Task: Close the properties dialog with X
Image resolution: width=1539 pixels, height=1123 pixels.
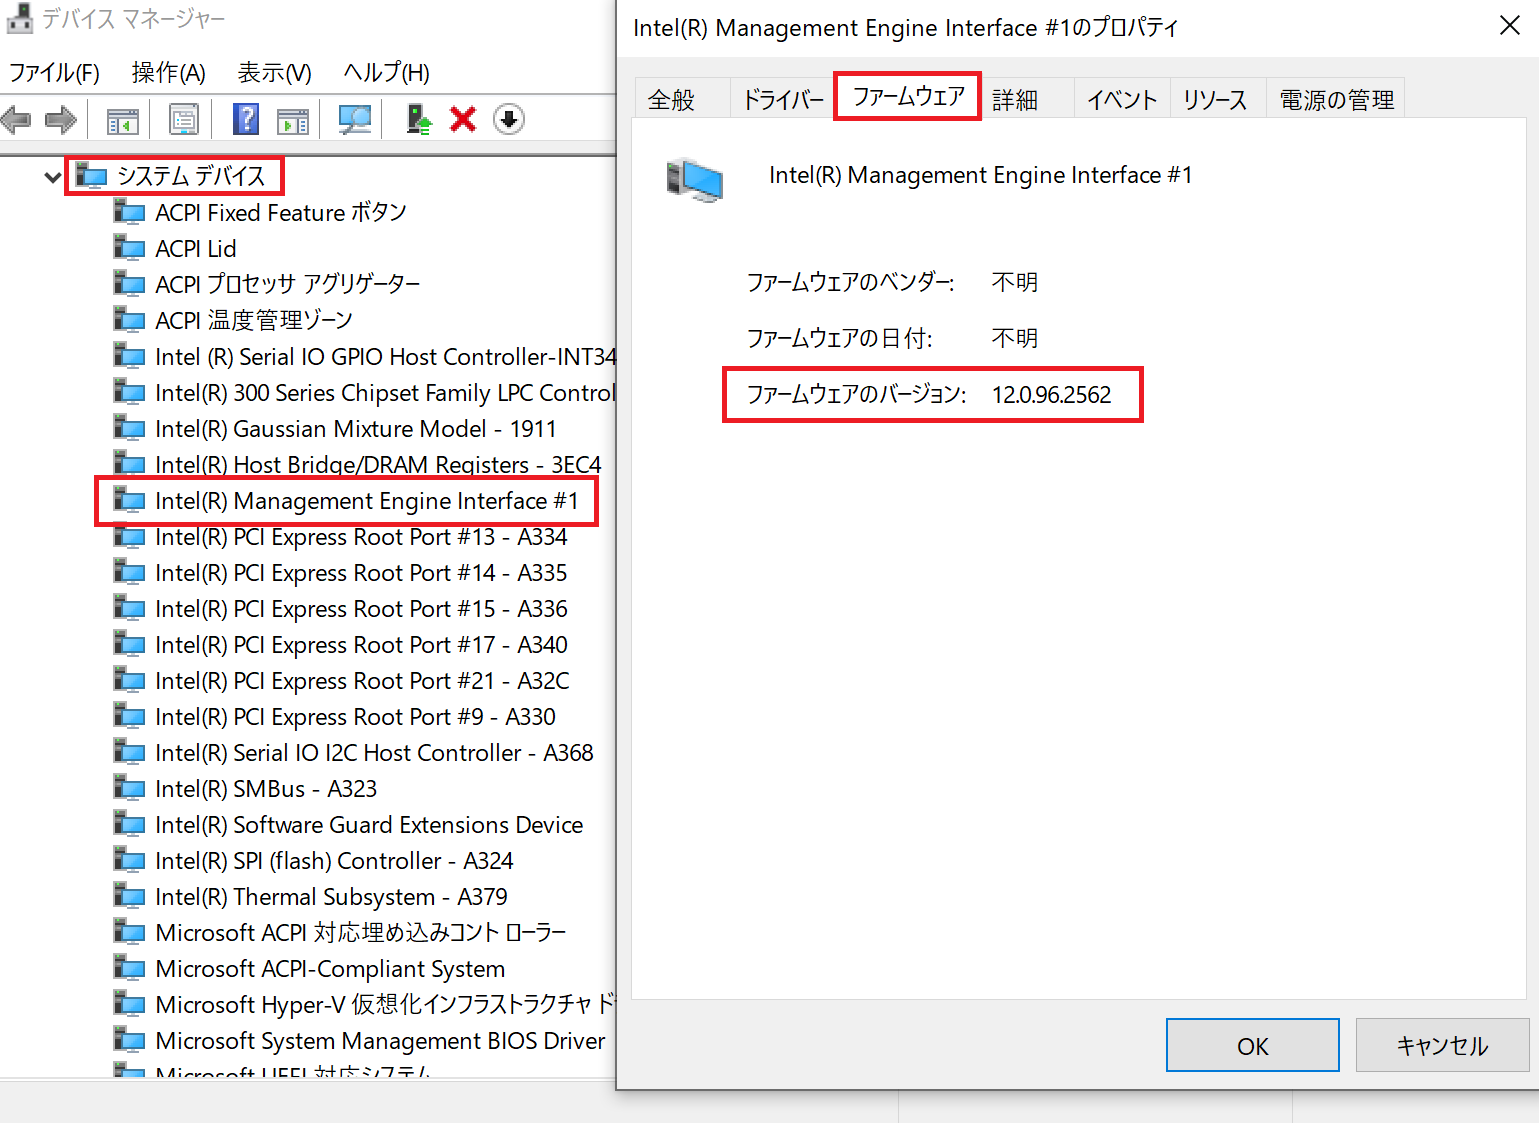Action: tap(1510, 25)
